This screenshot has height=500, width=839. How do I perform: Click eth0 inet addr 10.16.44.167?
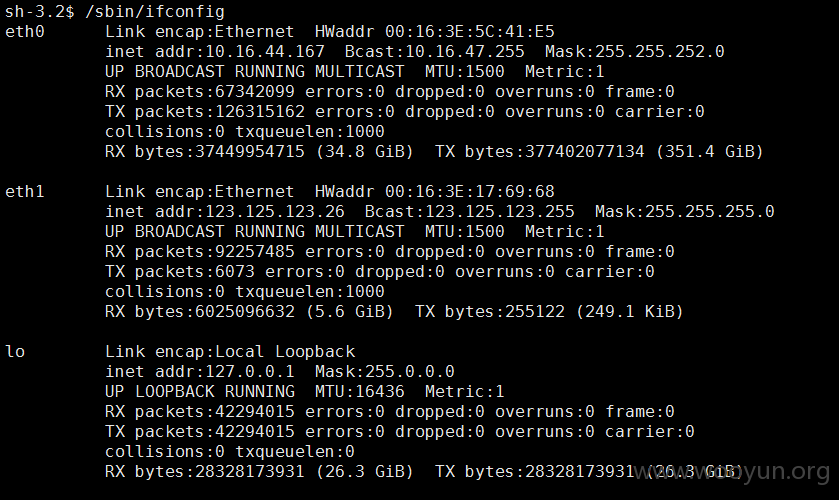point(215,51)
